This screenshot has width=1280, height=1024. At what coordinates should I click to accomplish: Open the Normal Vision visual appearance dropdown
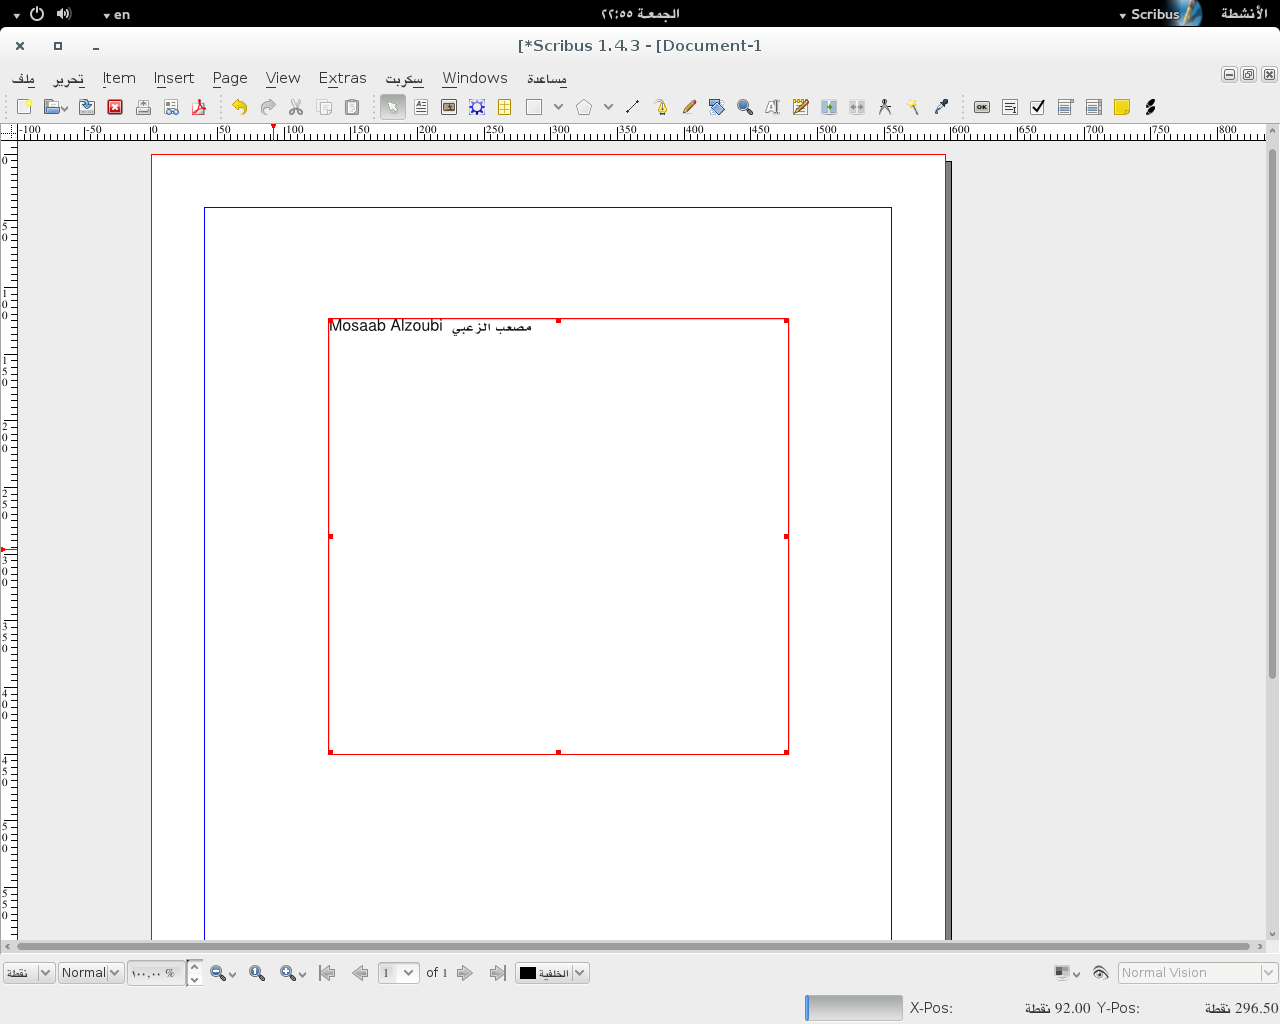pos(1198,973)
